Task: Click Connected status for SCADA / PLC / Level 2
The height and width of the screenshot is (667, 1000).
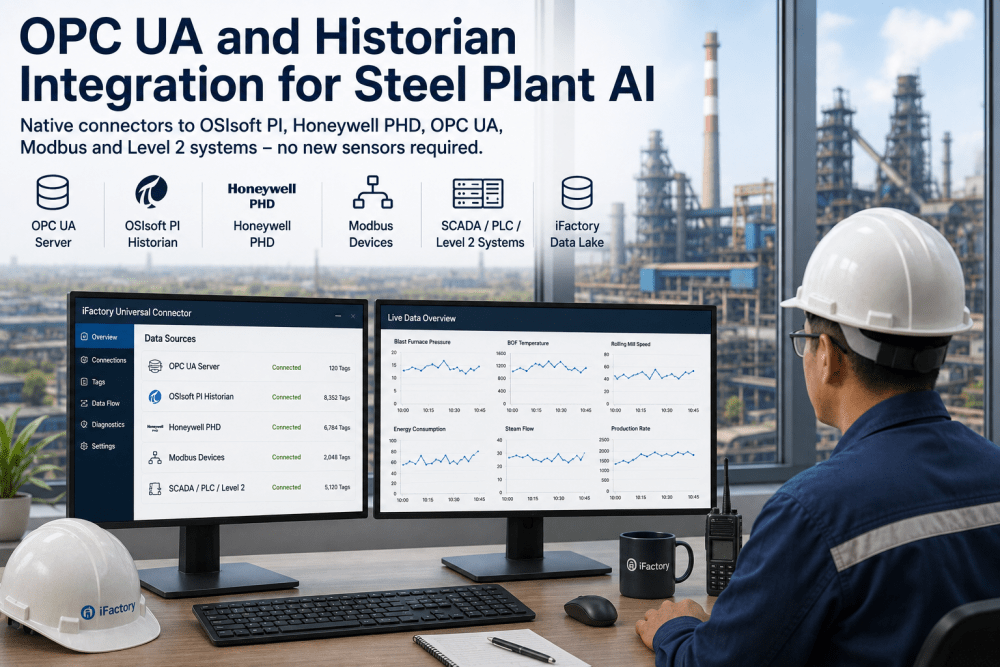Action: (286, 487)
